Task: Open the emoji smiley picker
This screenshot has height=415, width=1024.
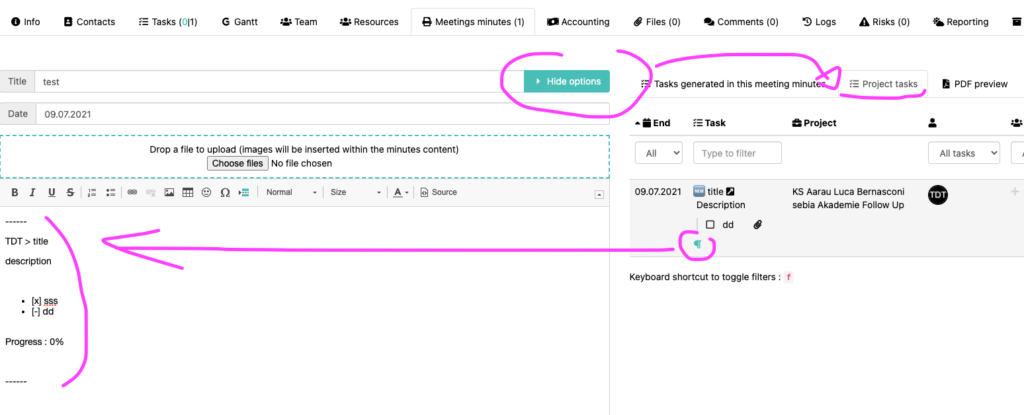Action: [x=206, y=192]
